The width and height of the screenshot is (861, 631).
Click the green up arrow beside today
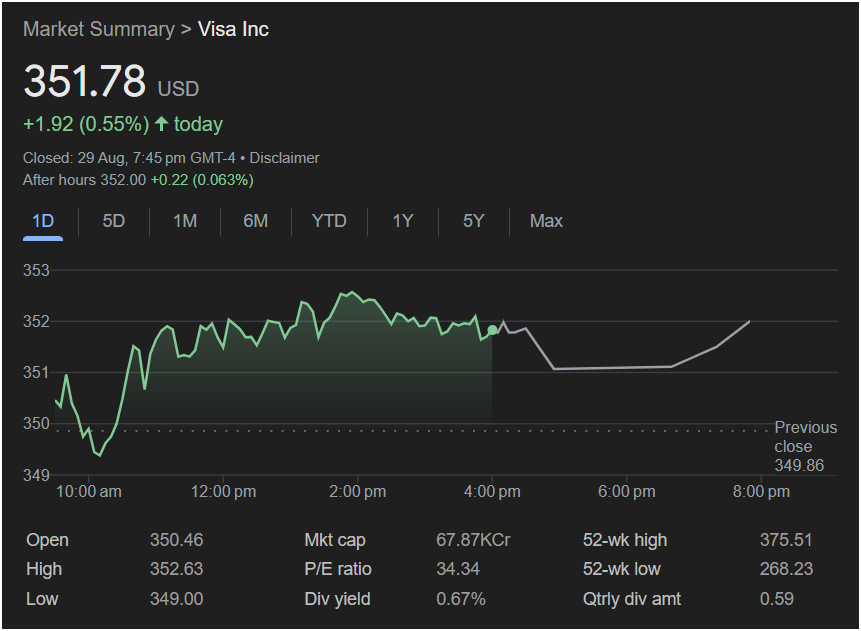coord(161,124)
